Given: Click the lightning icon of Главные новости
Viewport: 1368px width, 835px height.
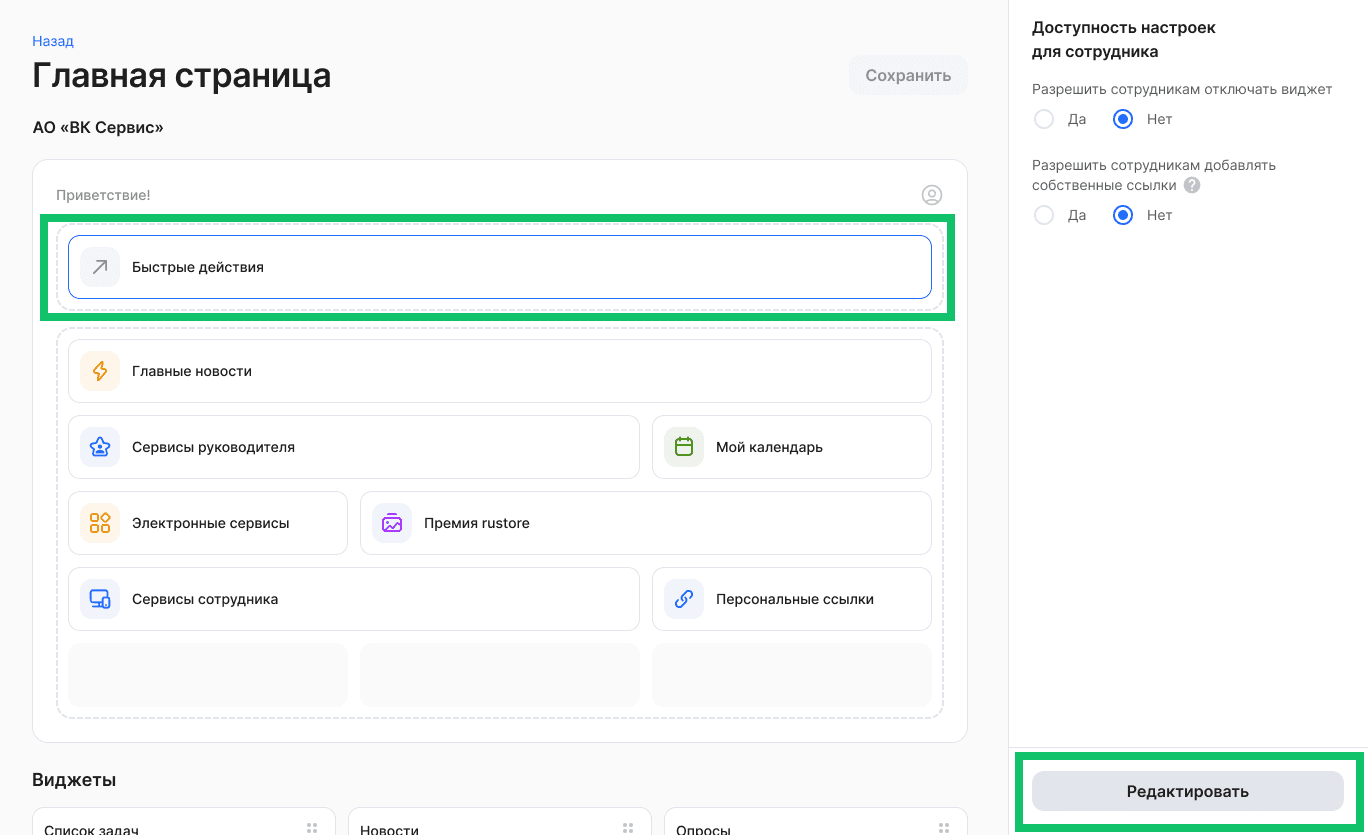Looking at the screenshot, I should click(x=98, y=370).
